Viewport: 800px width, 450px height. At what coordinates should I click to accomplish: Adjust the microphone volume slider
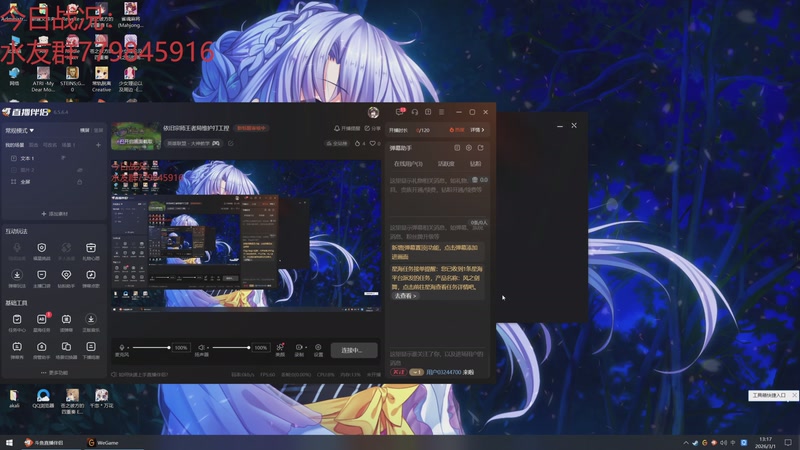click(151, 347)
